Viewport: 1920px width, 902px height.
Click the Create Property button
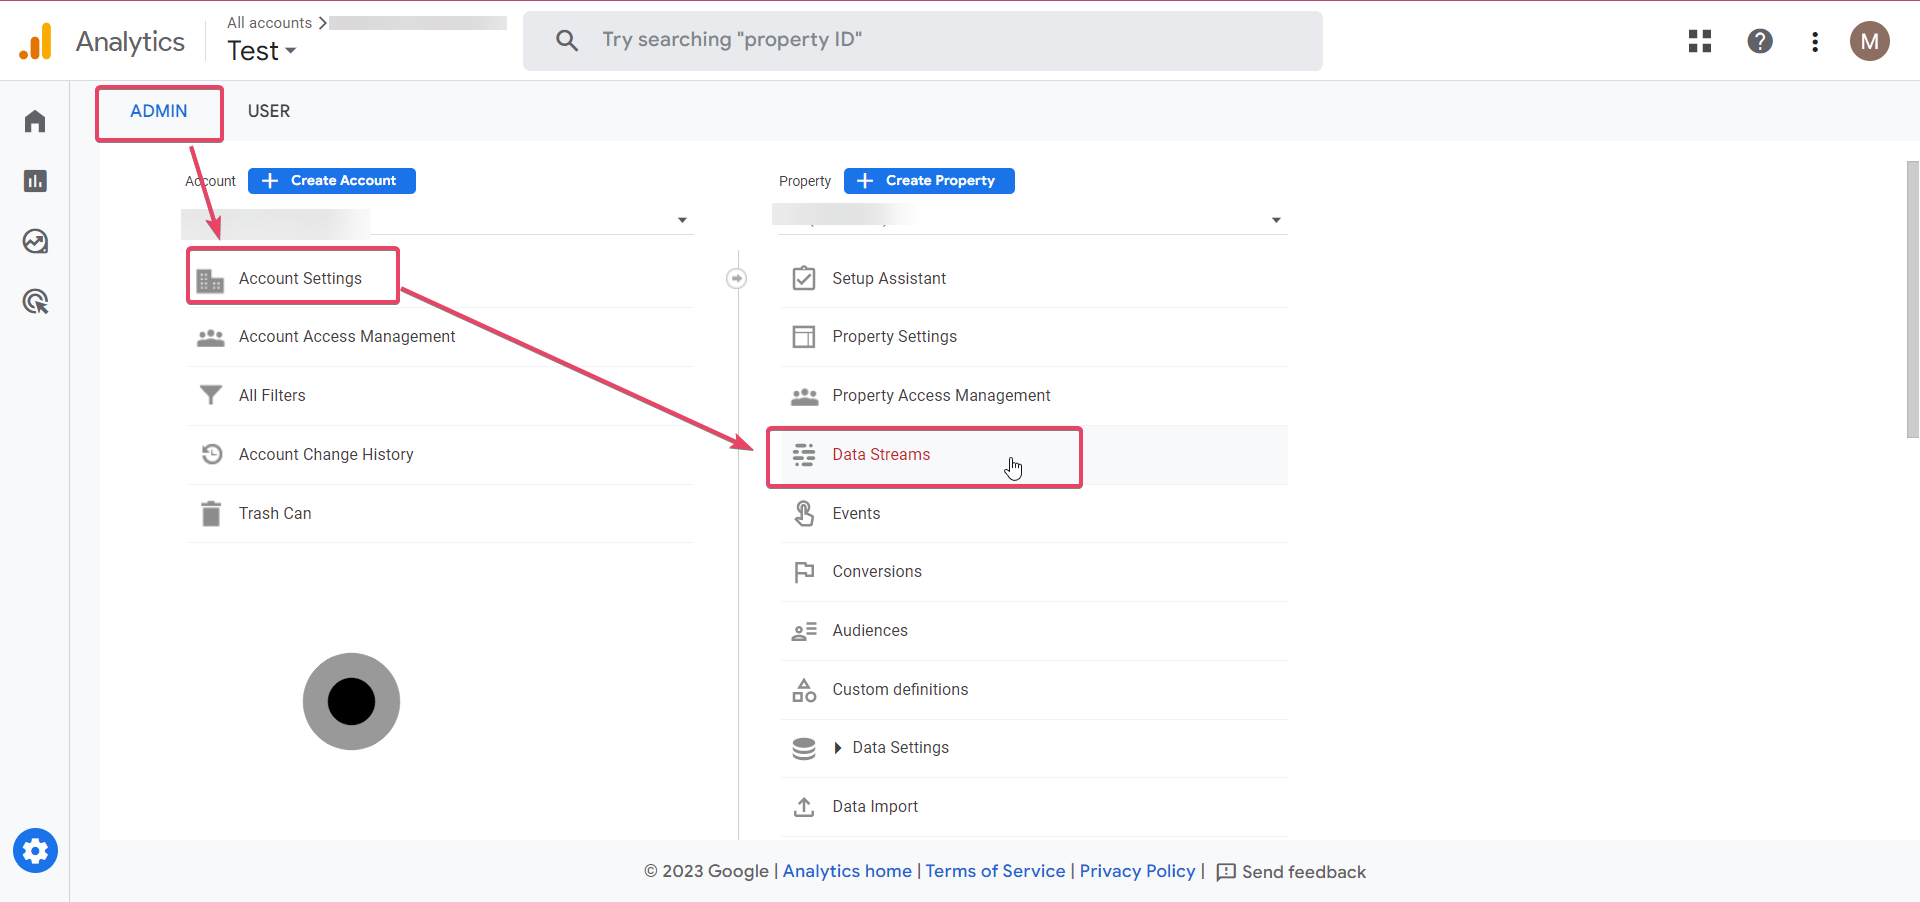929,181
